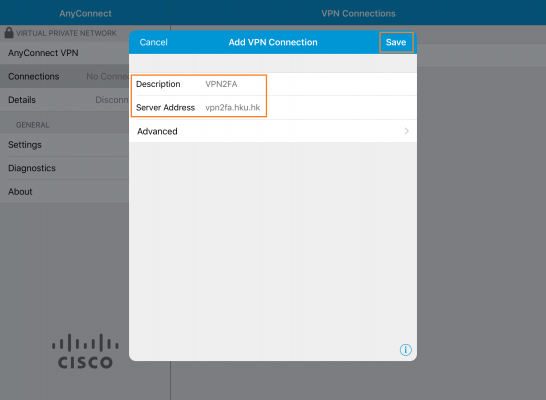Image resolution: width=546 pixels, height=400 pixels.
Task: Open Settings under General
Action: [x=65, y=144]
